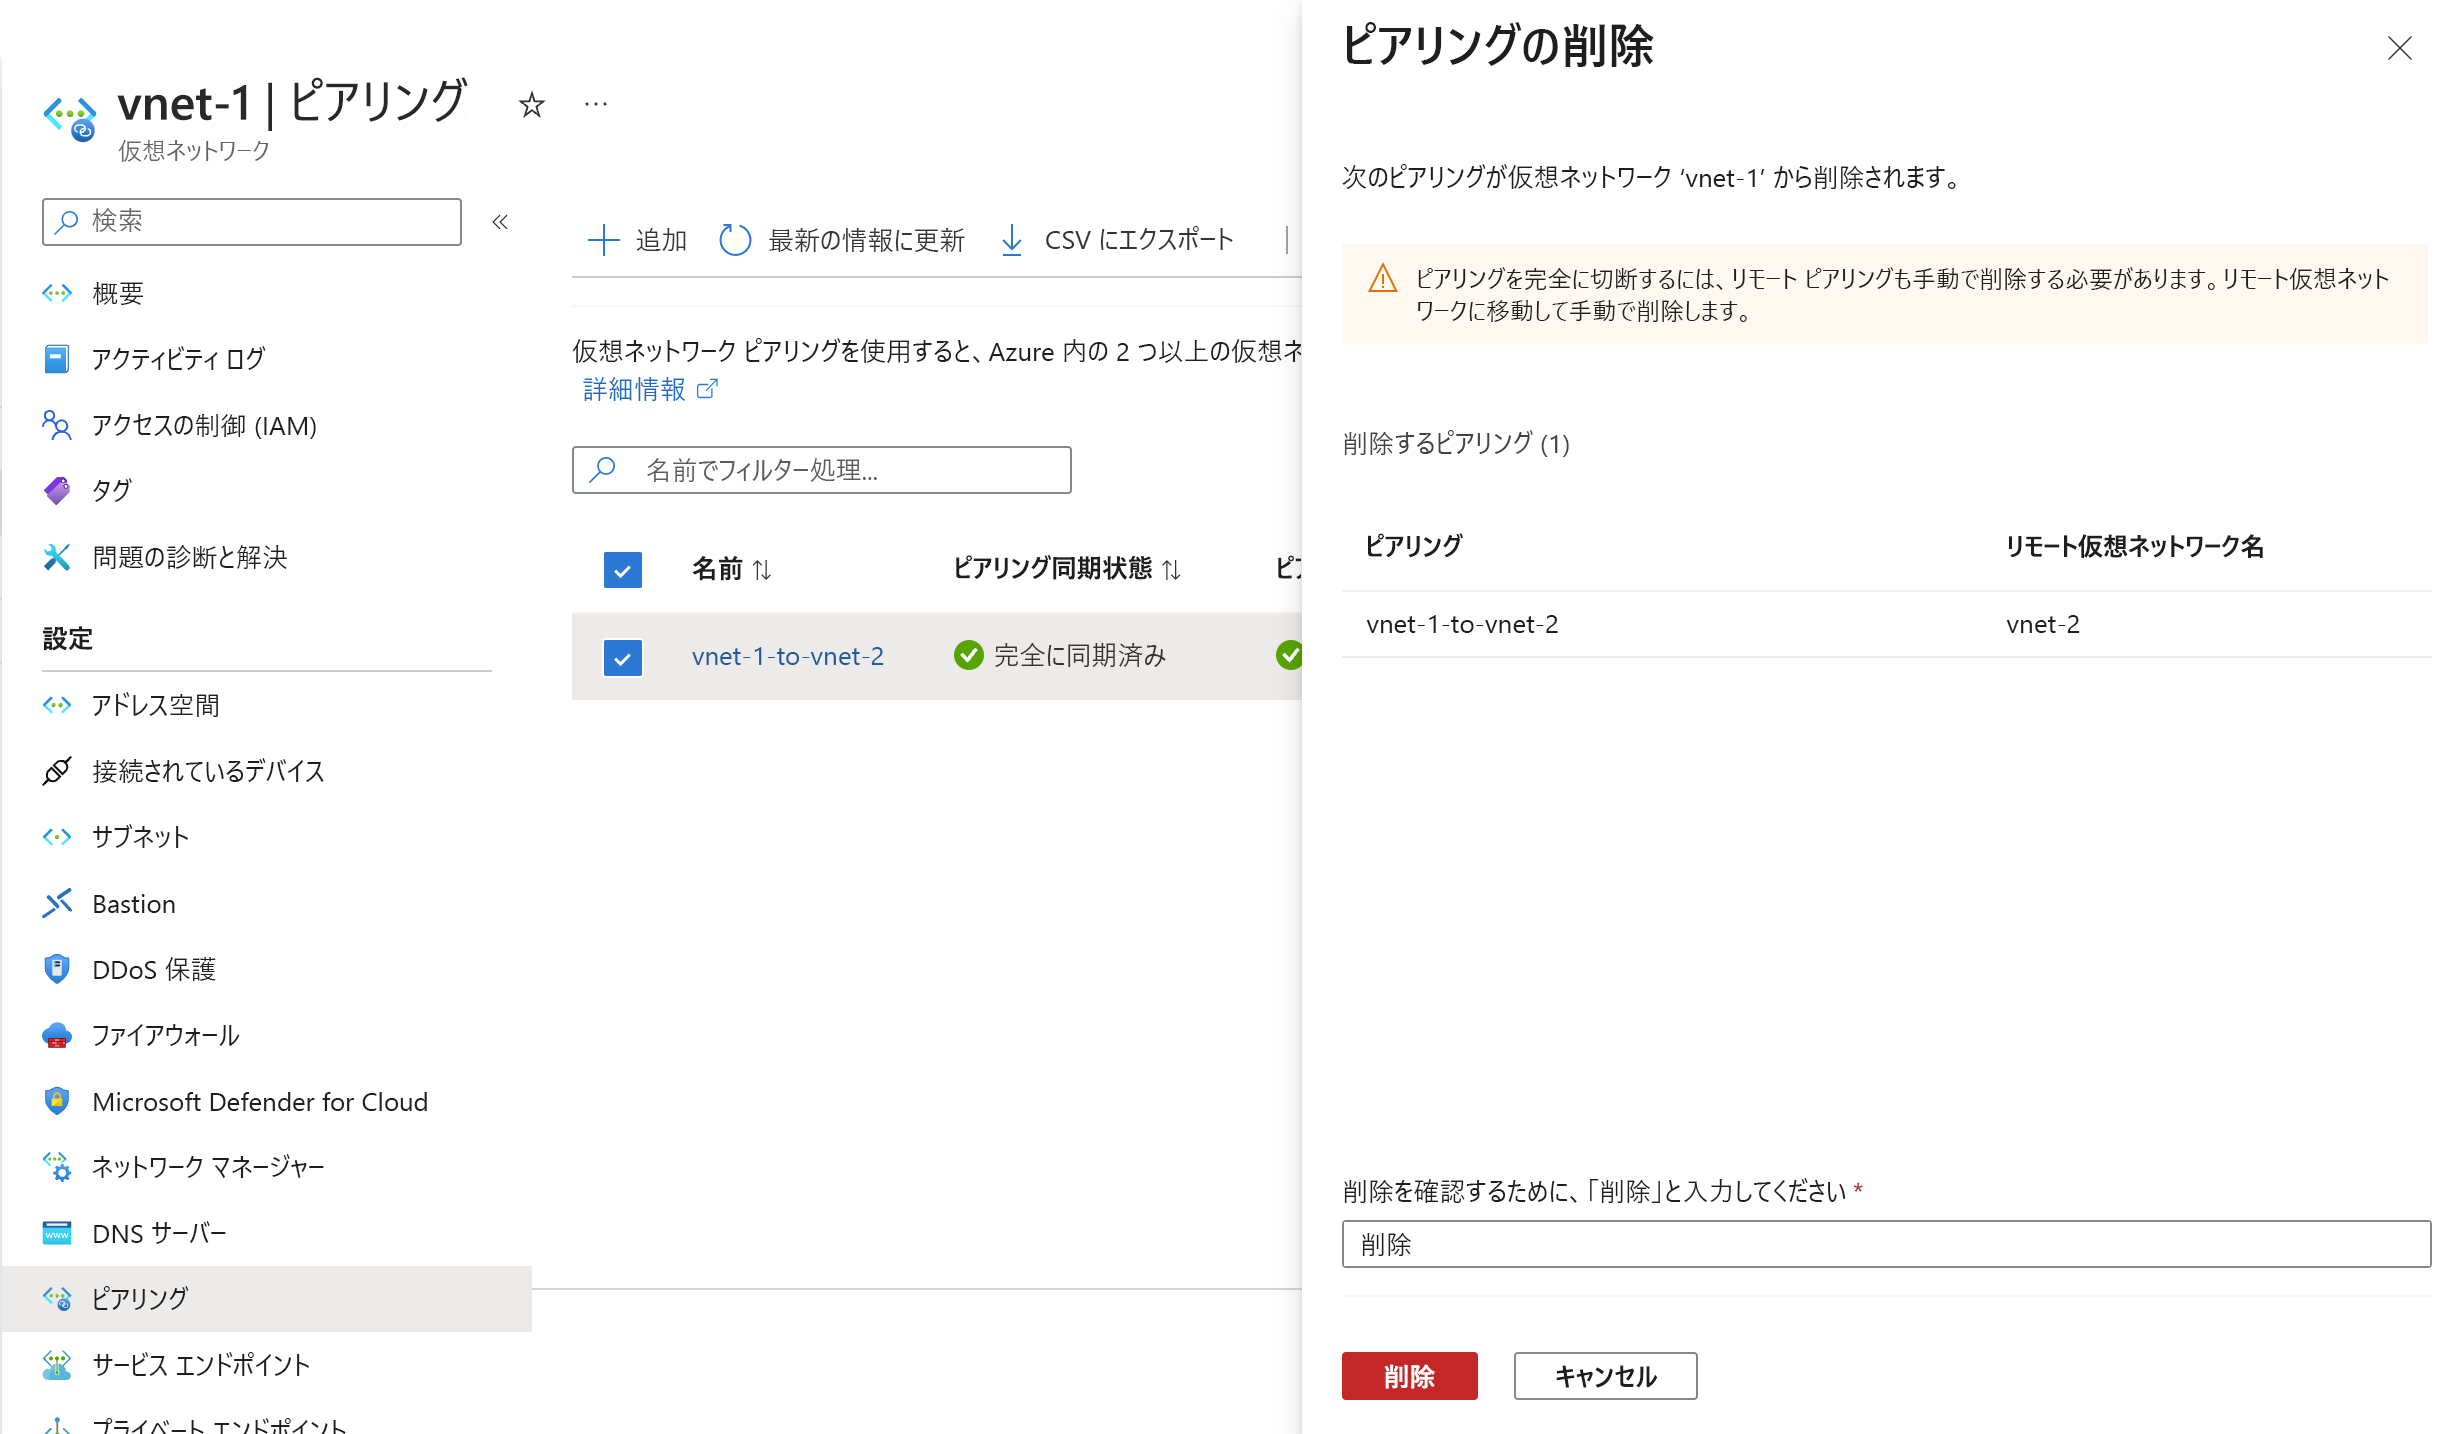
Task: Click the キャンセル button
Action: [x=1605, y=1376]
